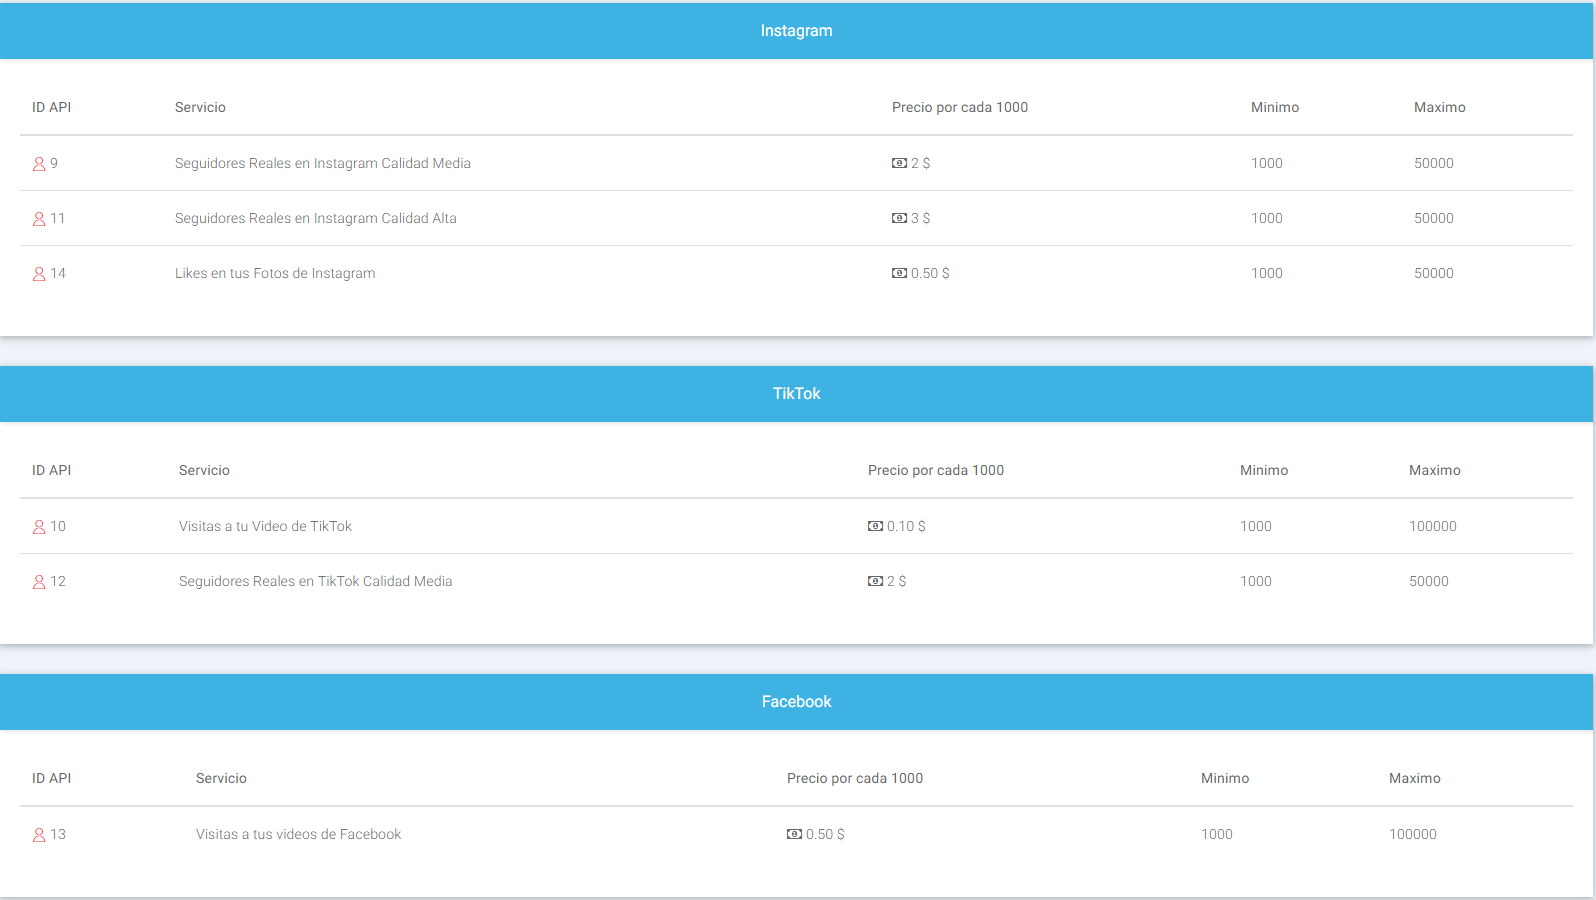Click price 0.50 $ for Facebook video visits
Image resolution: width=1596 pixels, height=900 pixels.
825,834
